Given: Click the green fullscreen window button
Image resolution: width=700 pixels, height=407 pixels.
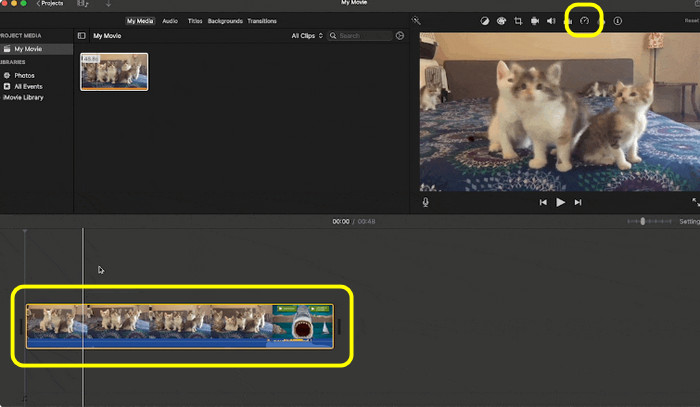Looking at the screenshot, I should coord(23,3).
